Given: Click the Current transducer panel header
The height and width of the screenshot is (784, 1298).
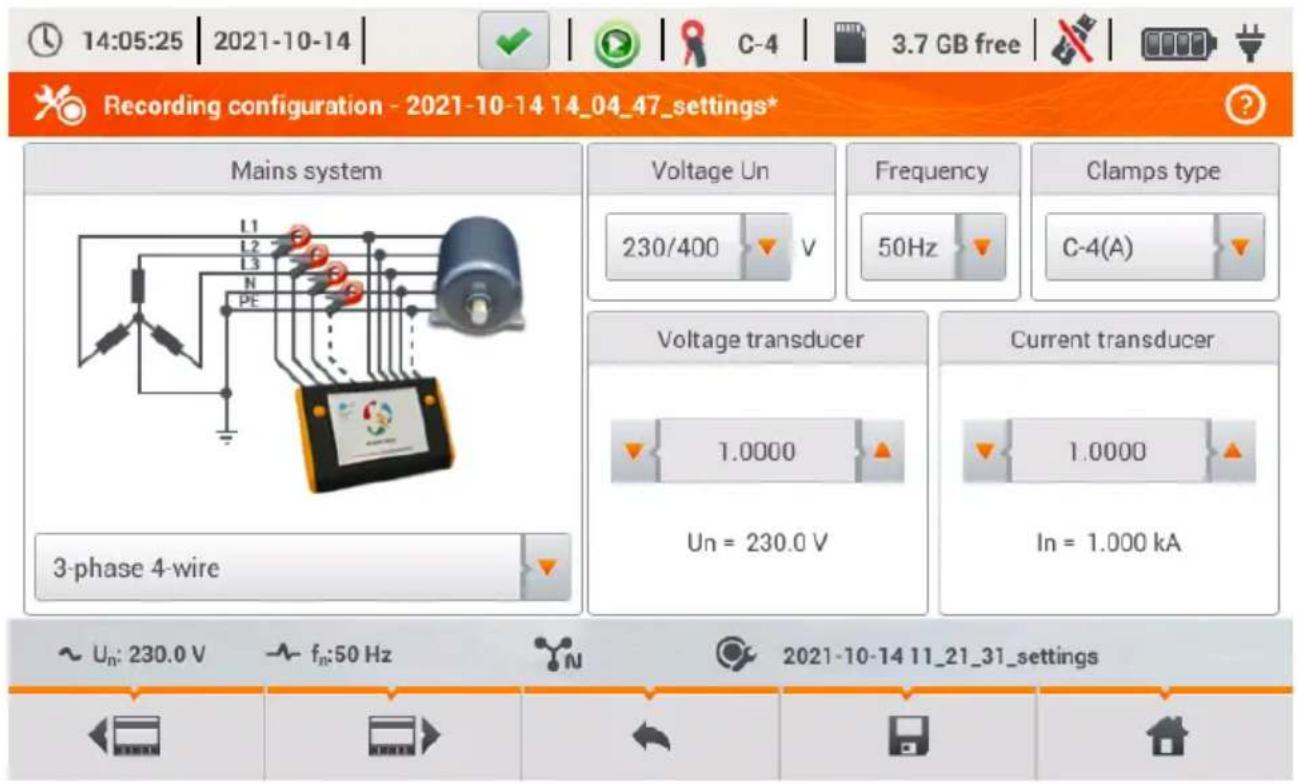Looking at the screenshot, I should tap(1111, 339).
